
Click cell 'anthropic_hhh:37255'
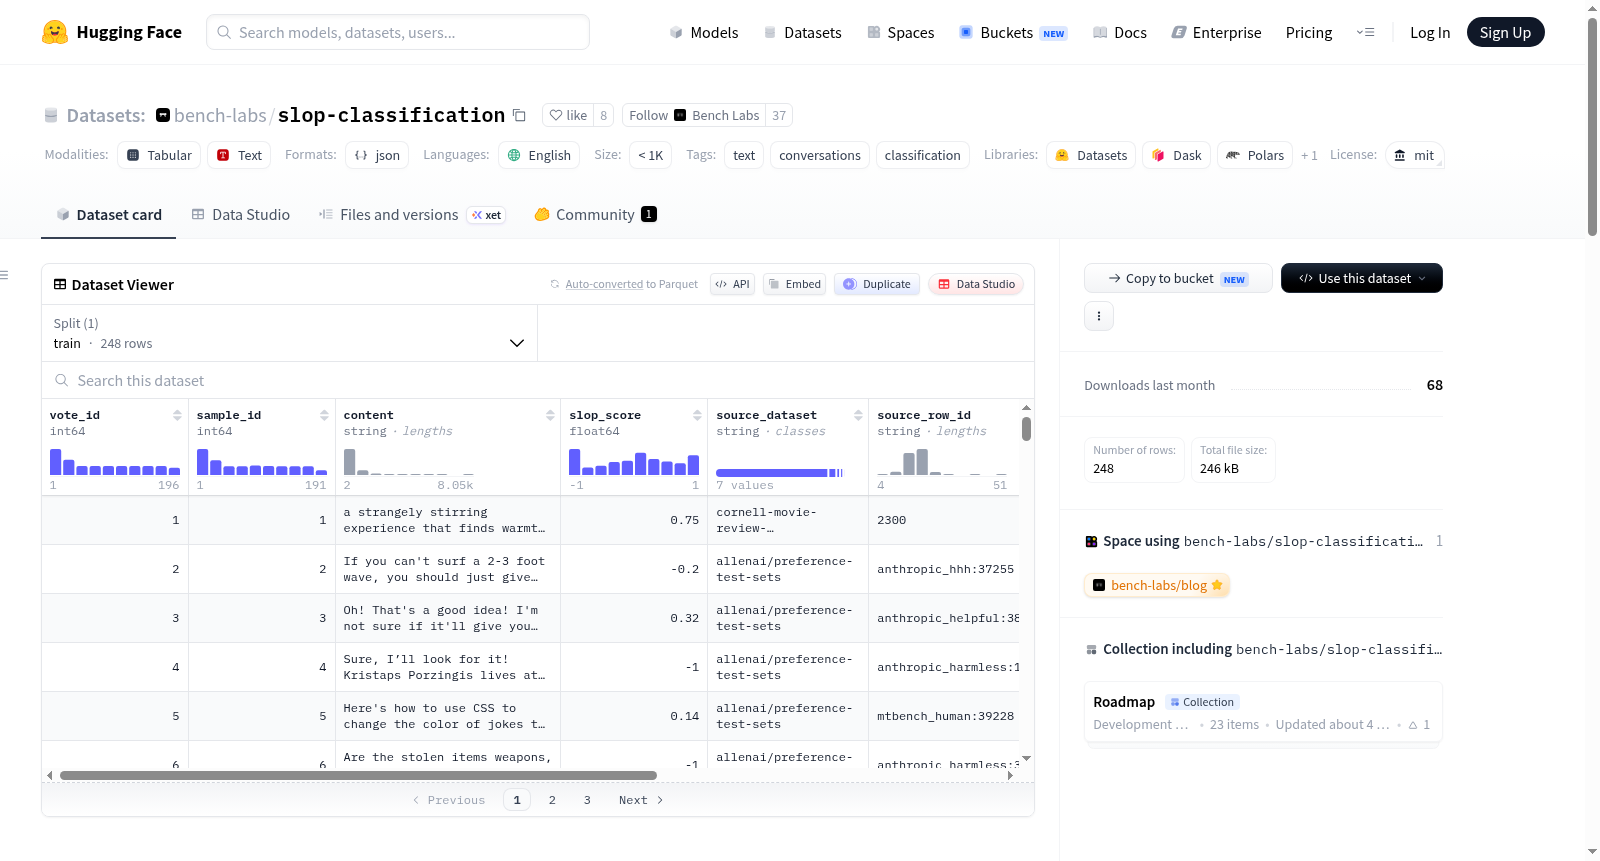[x=945, y=569]
